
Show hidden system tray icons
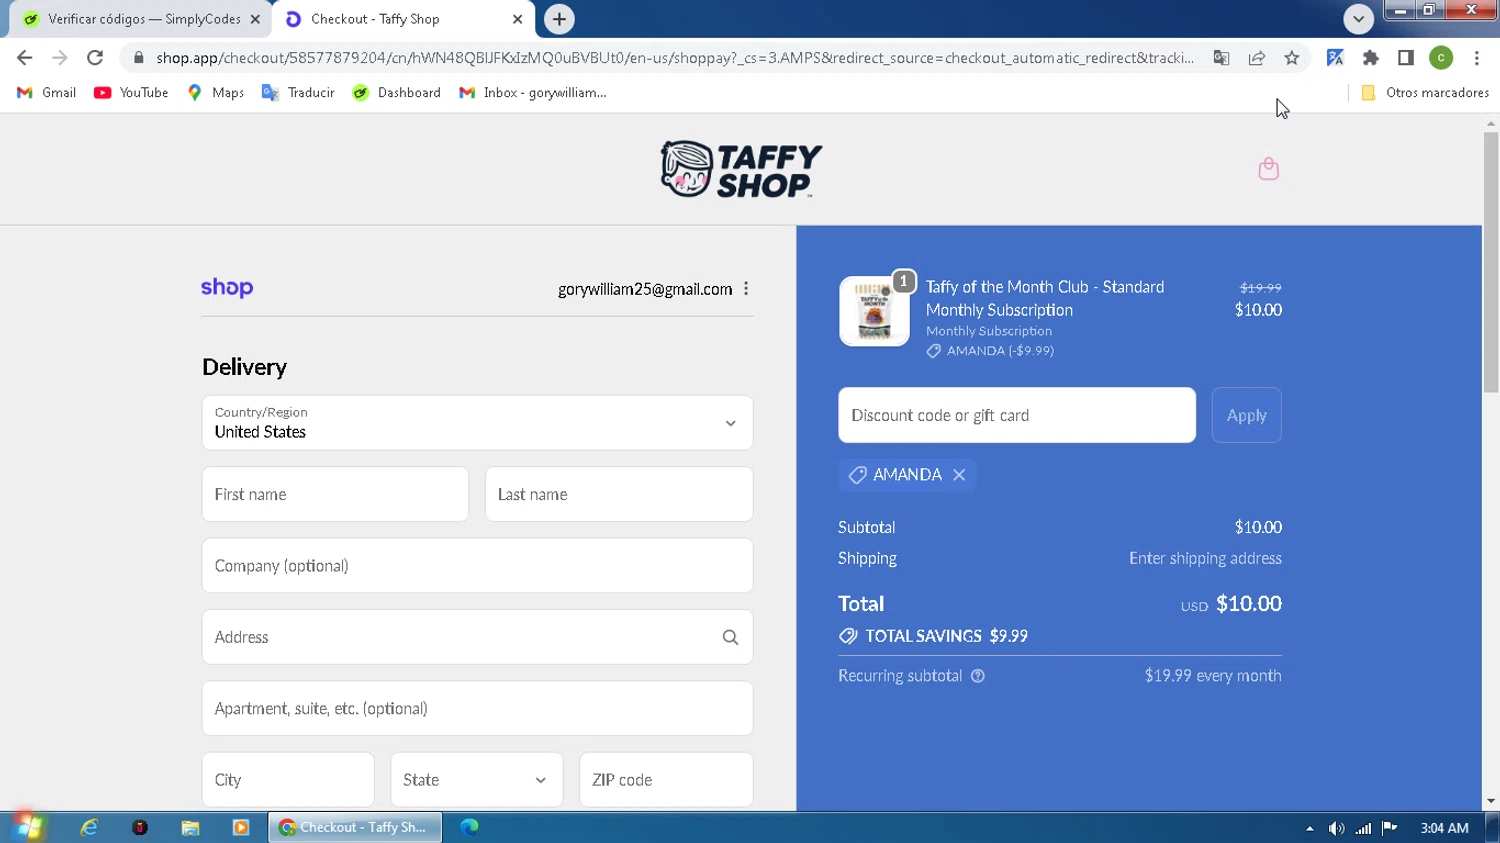point(1309,828)
